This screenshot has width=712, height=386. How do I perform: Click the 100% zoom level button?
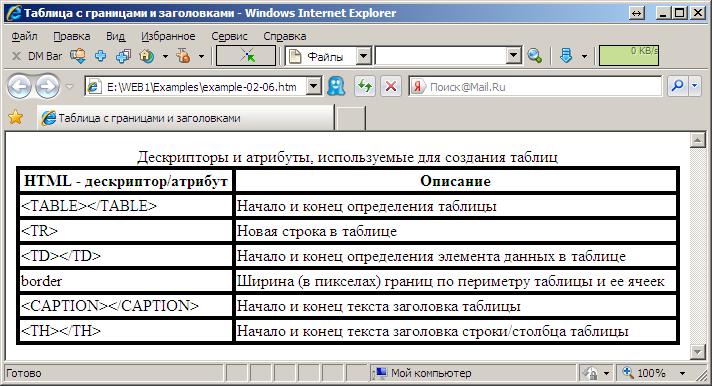click(645, 373)
